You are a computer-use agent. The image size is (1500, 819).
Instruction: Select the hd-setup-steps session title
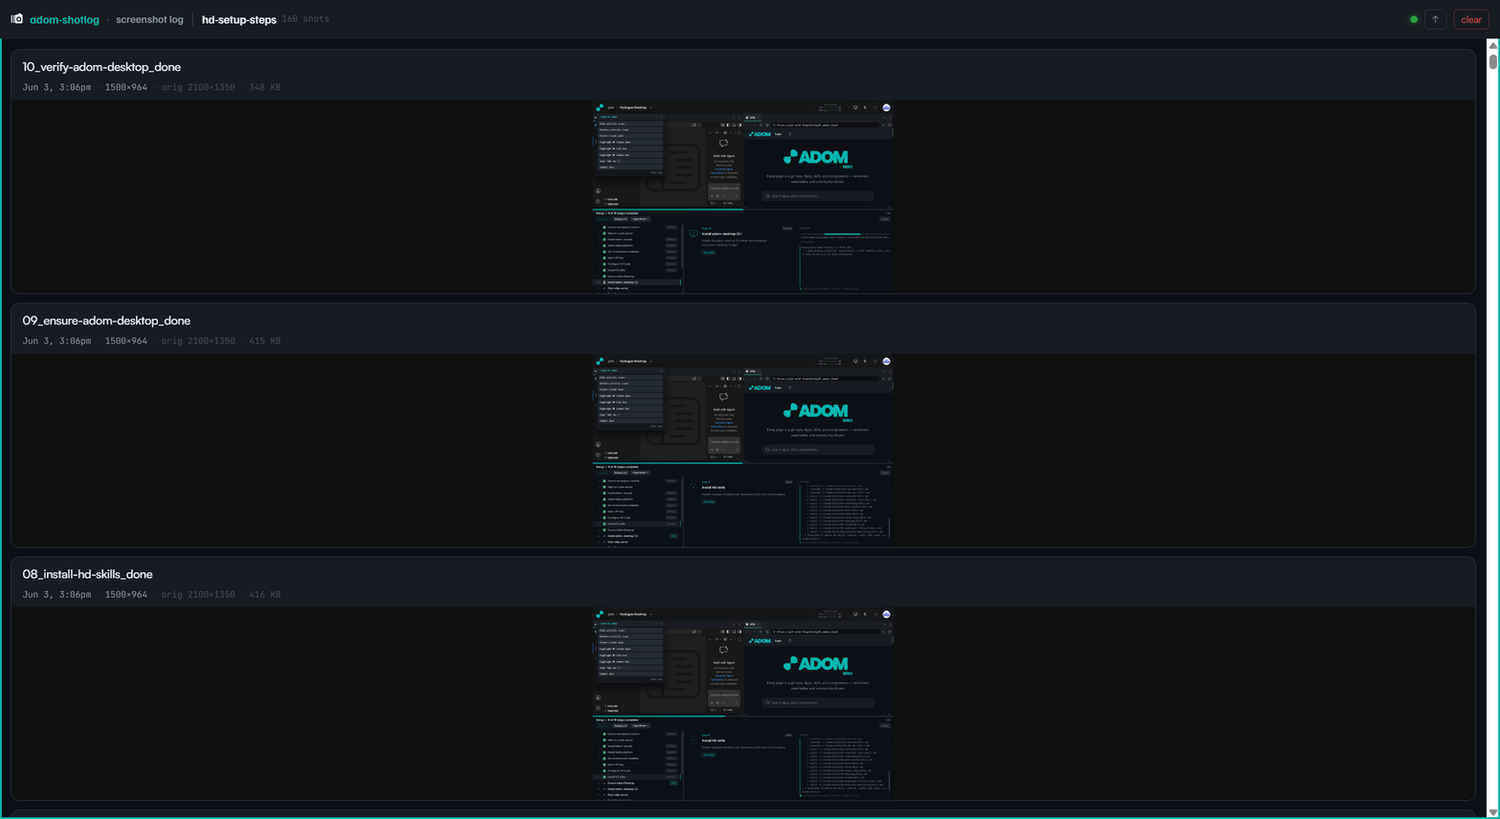click(x=239, y=20)
